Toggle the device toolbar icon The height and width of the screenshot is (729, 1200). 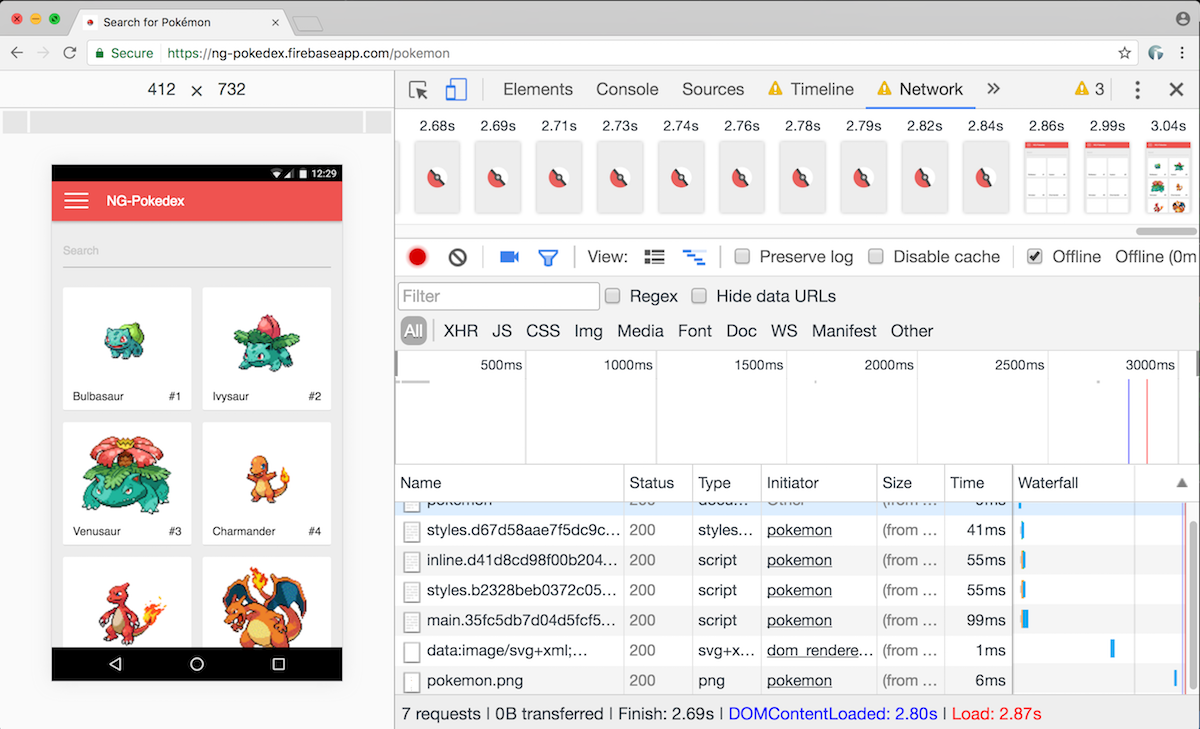click(x=456, y=90)
